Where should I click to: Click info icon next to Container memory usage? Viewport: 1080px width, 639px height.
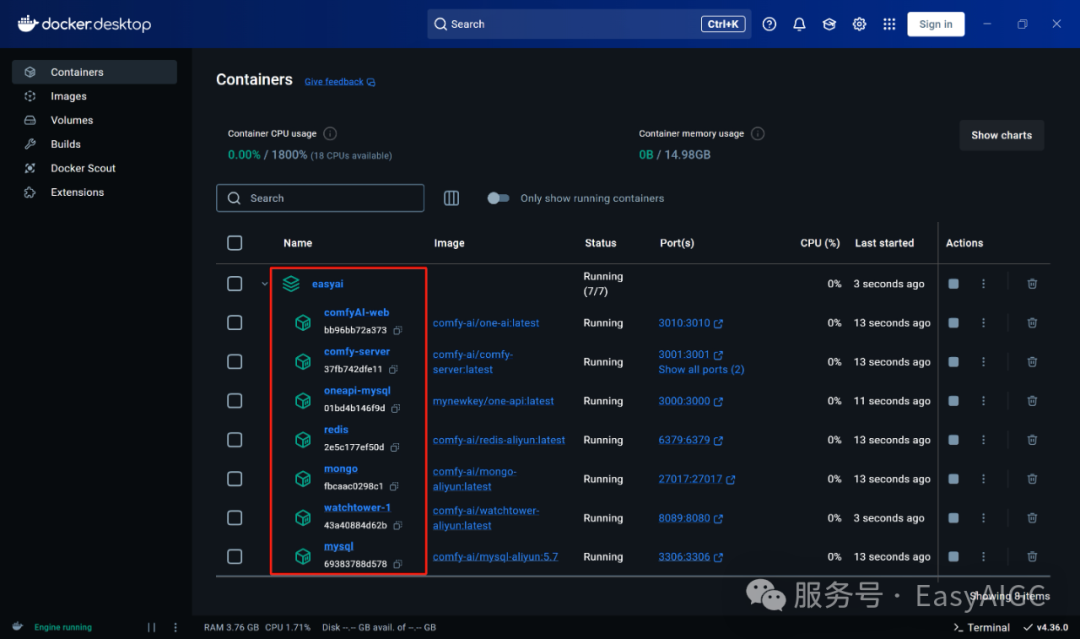click(x=758, y=134)
